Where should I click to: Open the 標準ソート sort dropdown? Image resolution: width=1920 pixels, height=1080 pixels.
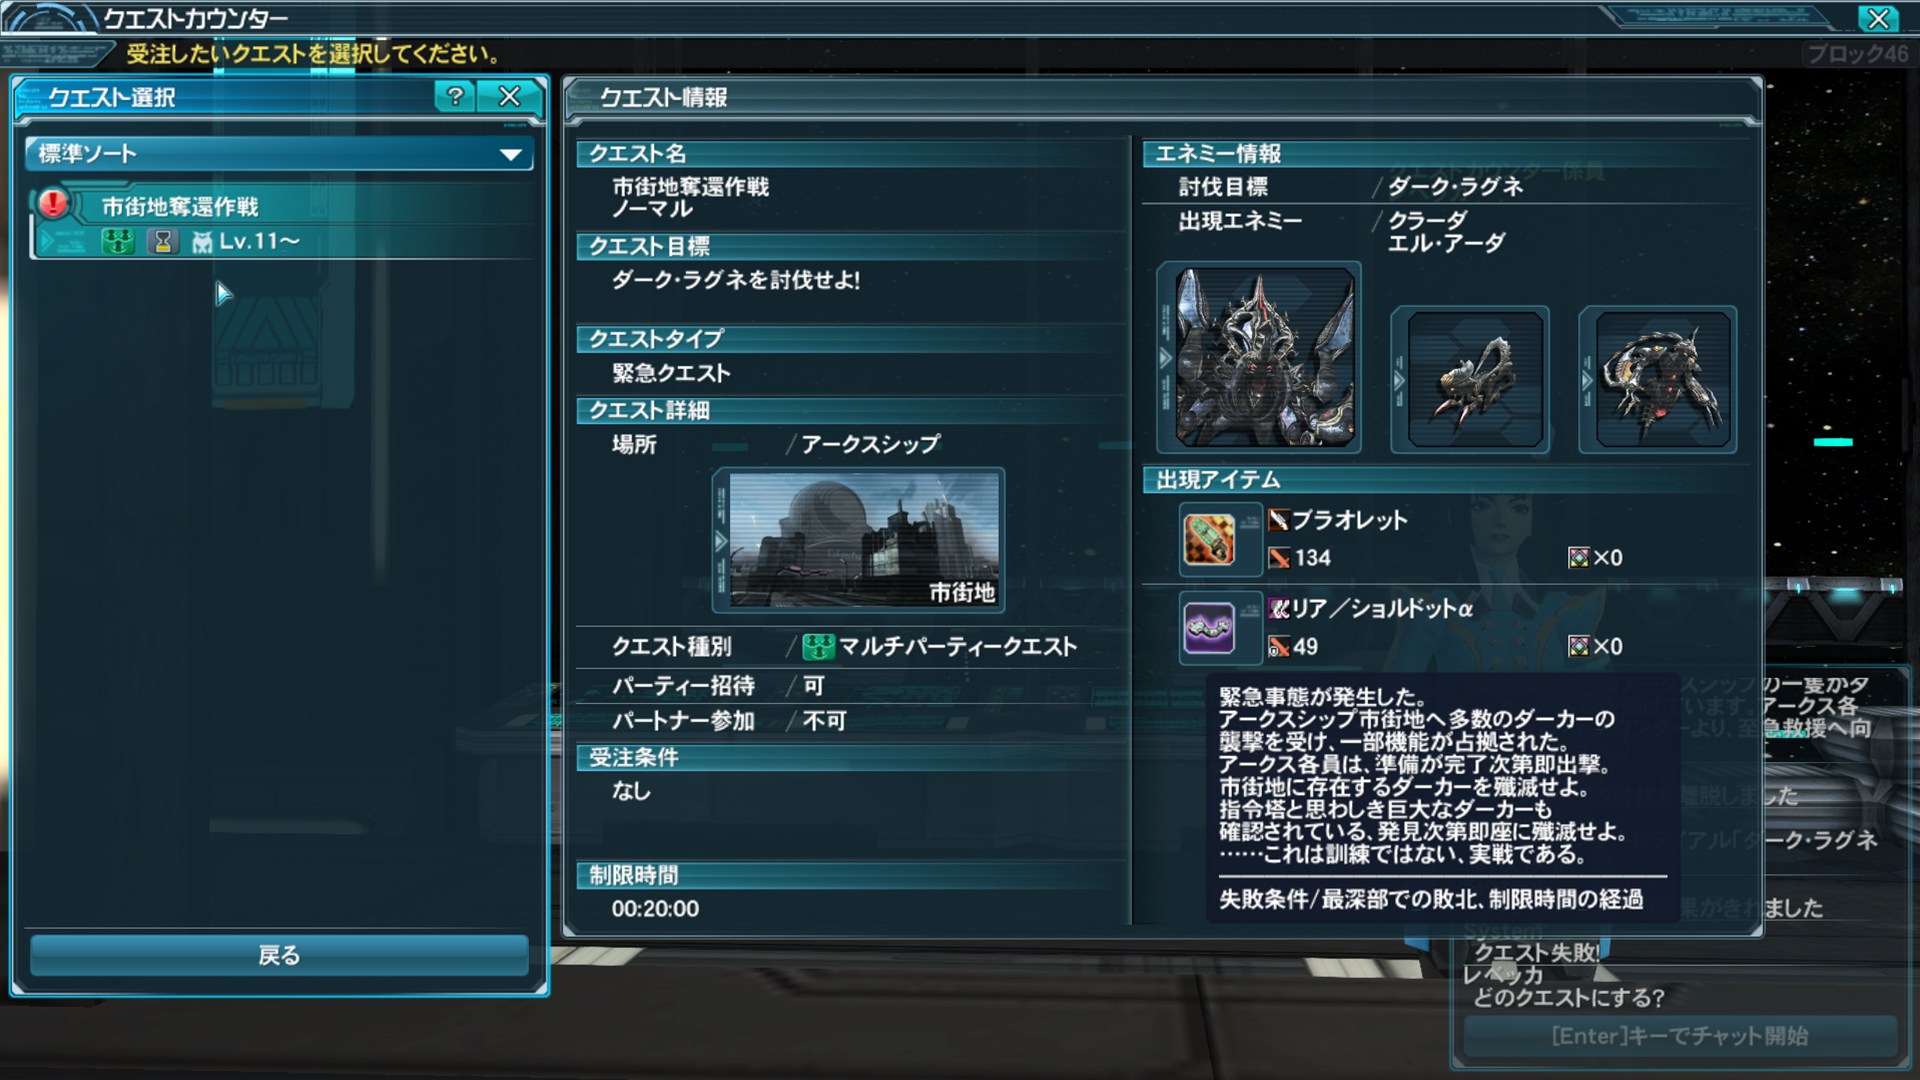coord(279,154)
